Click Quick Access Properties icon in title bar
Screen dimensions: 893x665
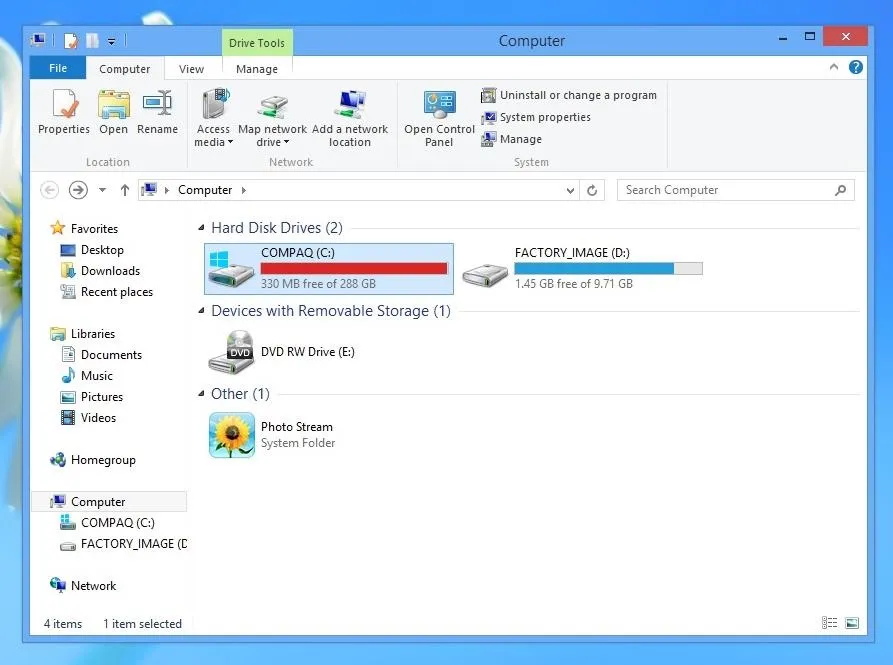(x=71, y=41)
